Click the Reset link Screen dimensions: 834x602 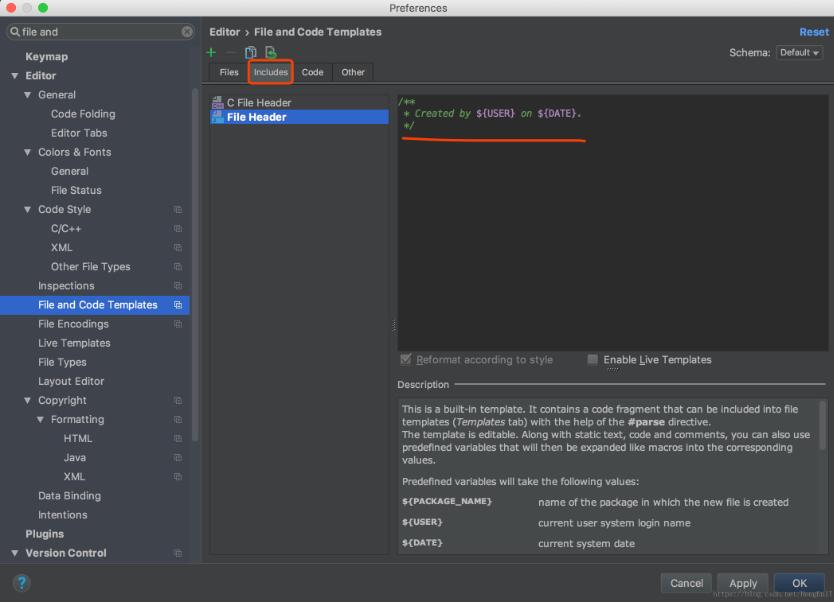click(813, 31)
